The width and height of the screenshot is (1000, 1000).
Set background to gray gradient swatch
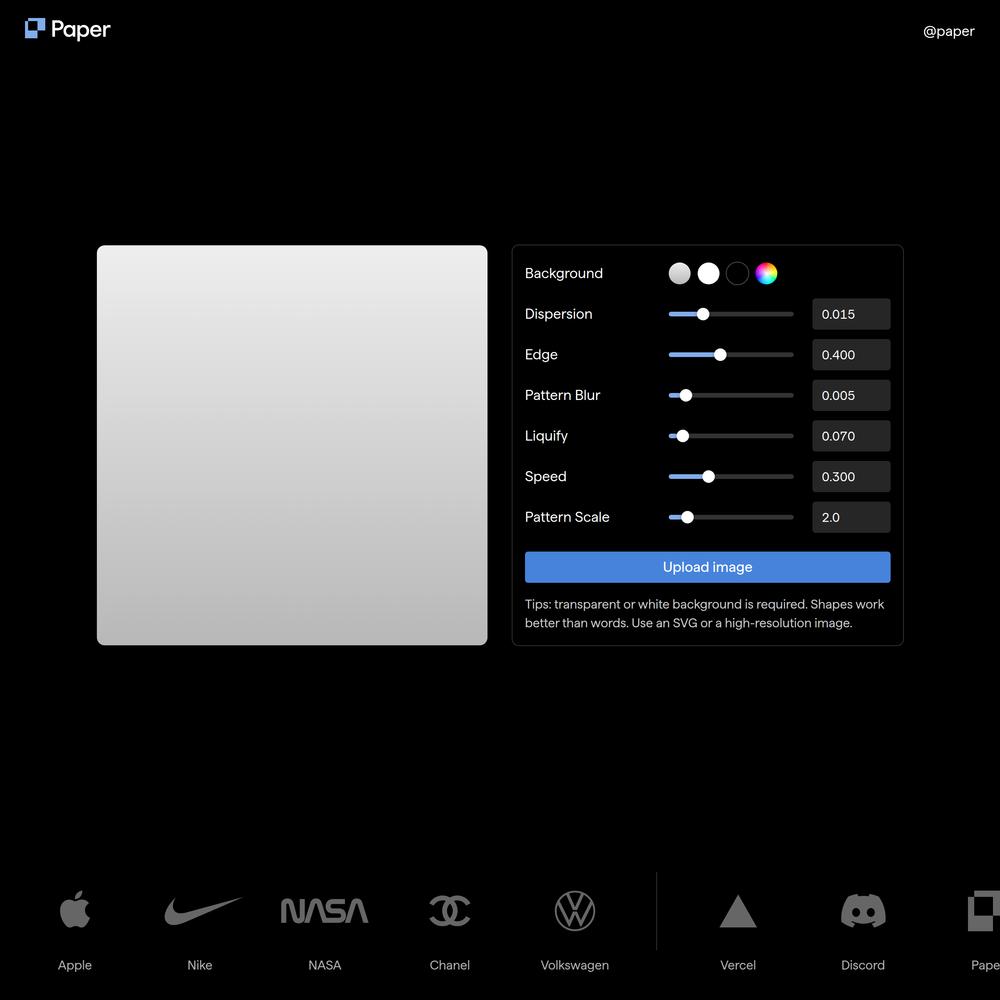pyautogui.click(x=680, y=274)
